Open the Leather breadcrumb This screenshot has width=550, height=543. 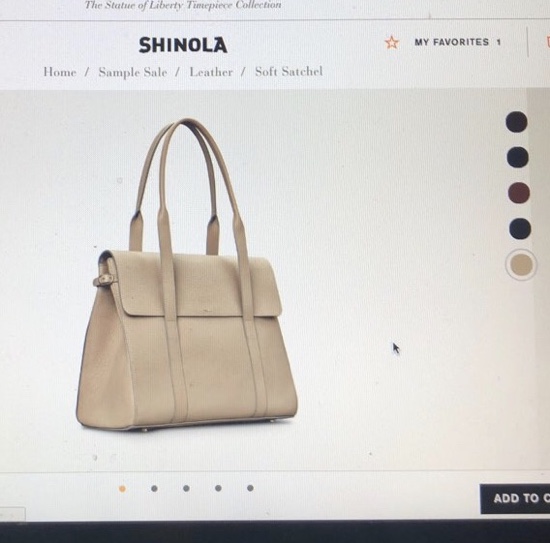pyautogui.click(x=211, y=72)
